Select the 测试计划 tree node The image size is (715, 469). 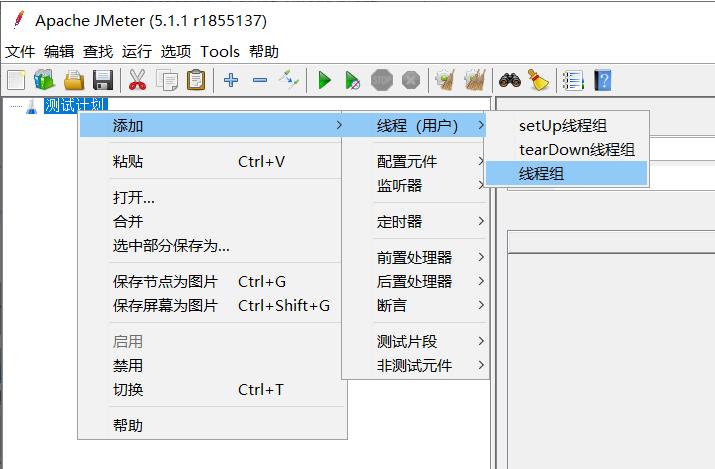point(76,105)
